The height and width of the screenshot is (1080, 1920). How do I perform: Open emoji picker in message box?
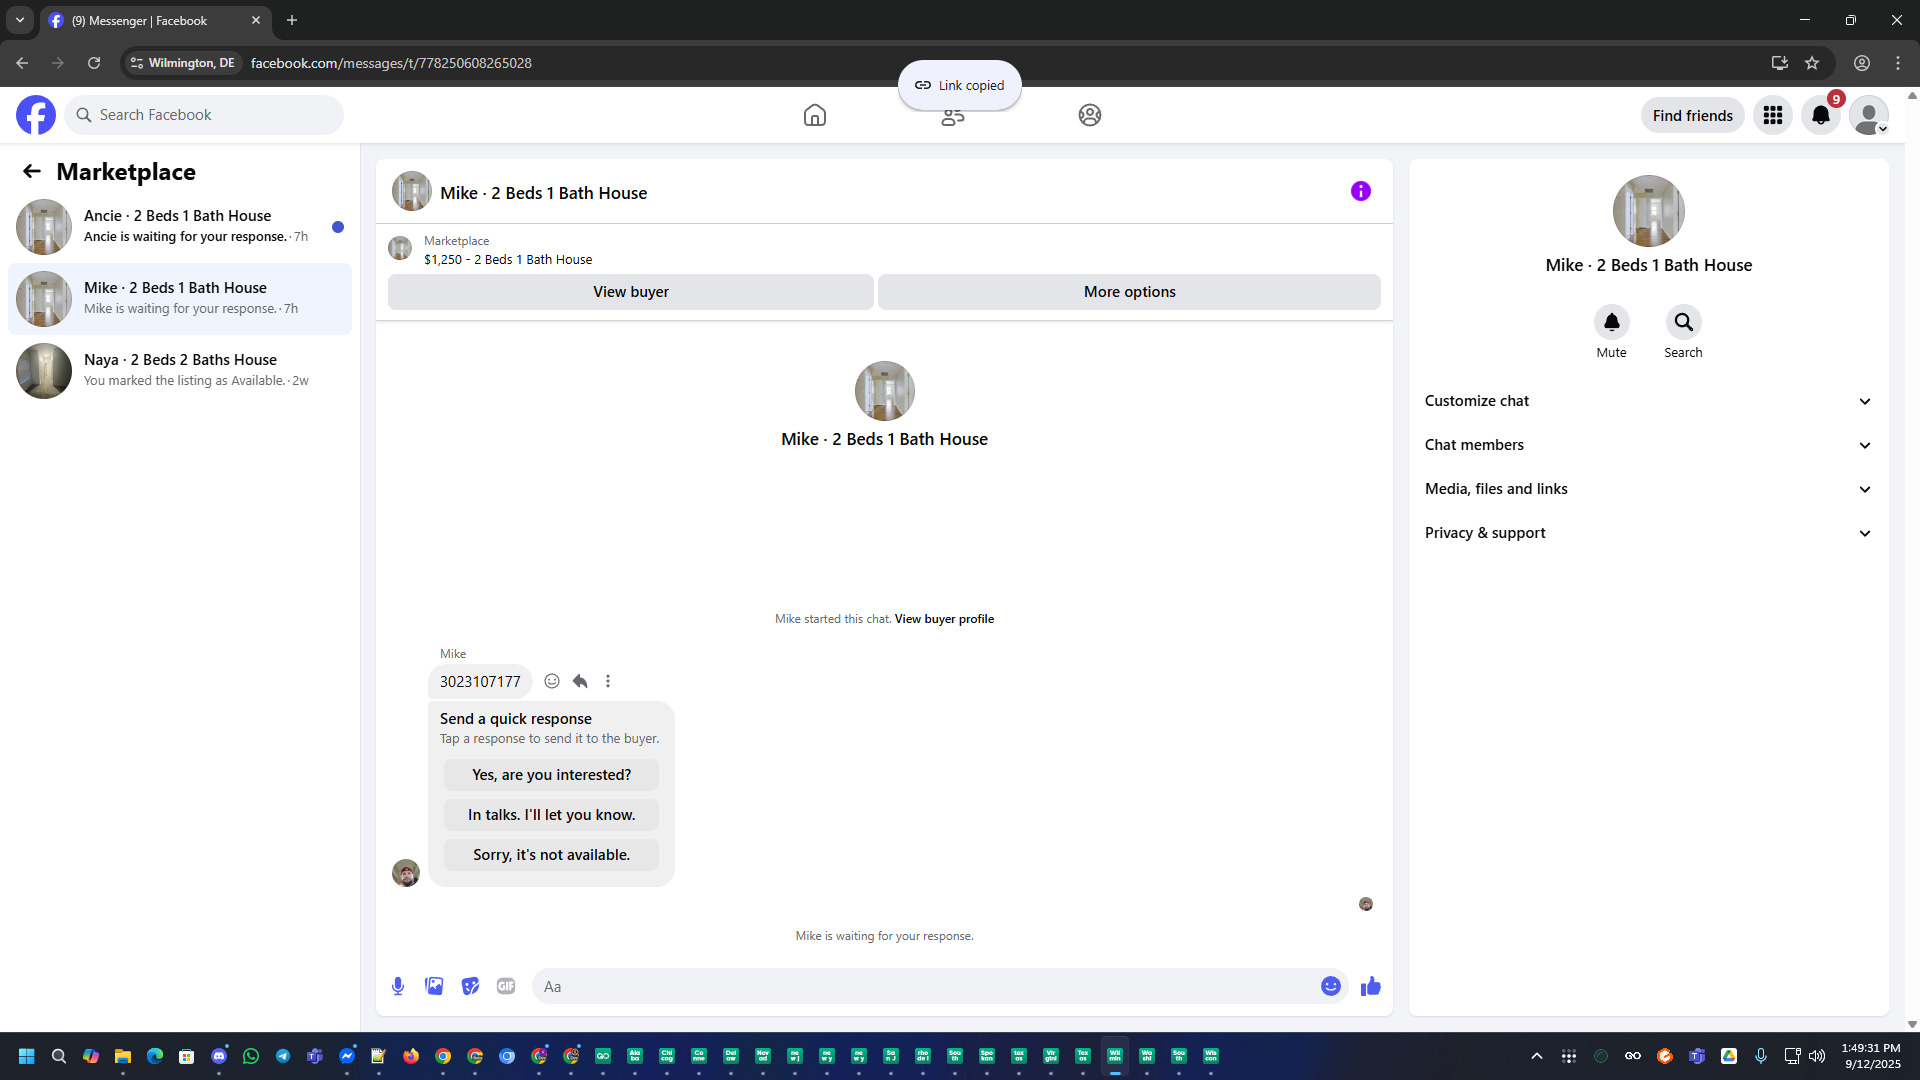click(x=1330, y=986)
